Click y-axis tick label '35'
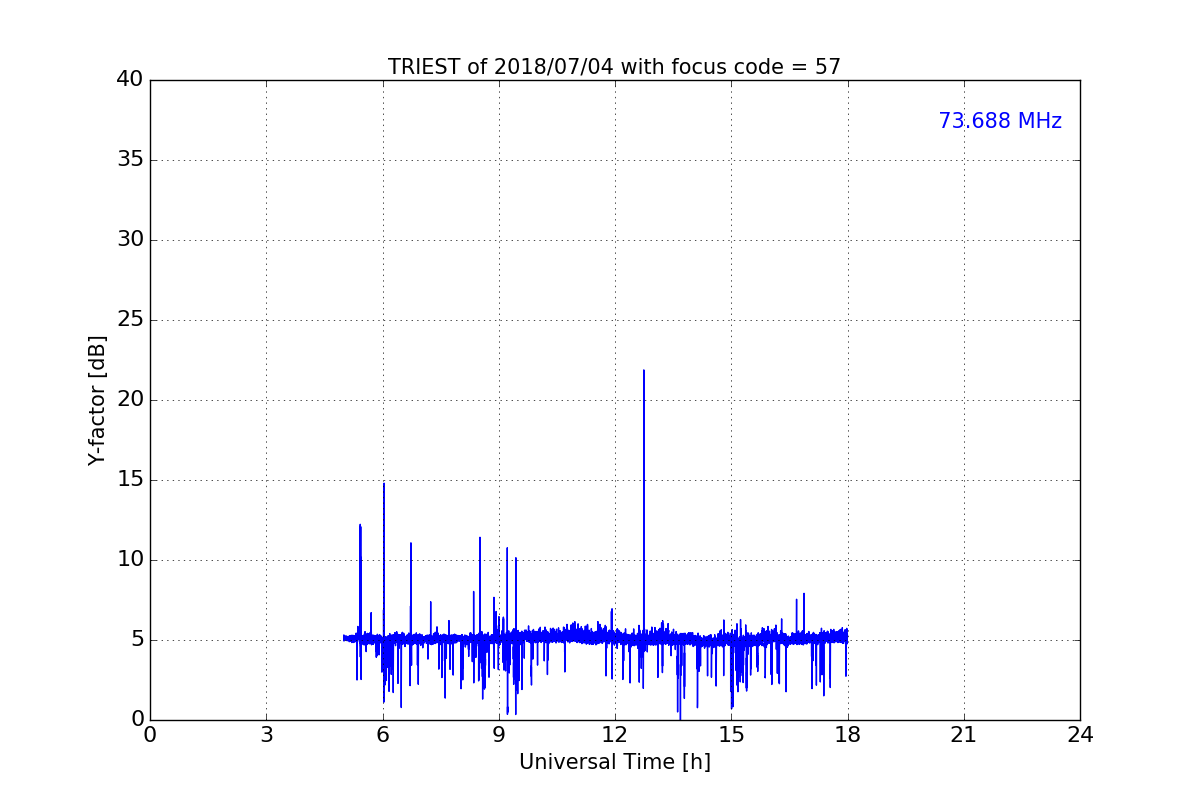Image resolution: width=1200 pixels, height=800 pixels. tap(130, 159)
